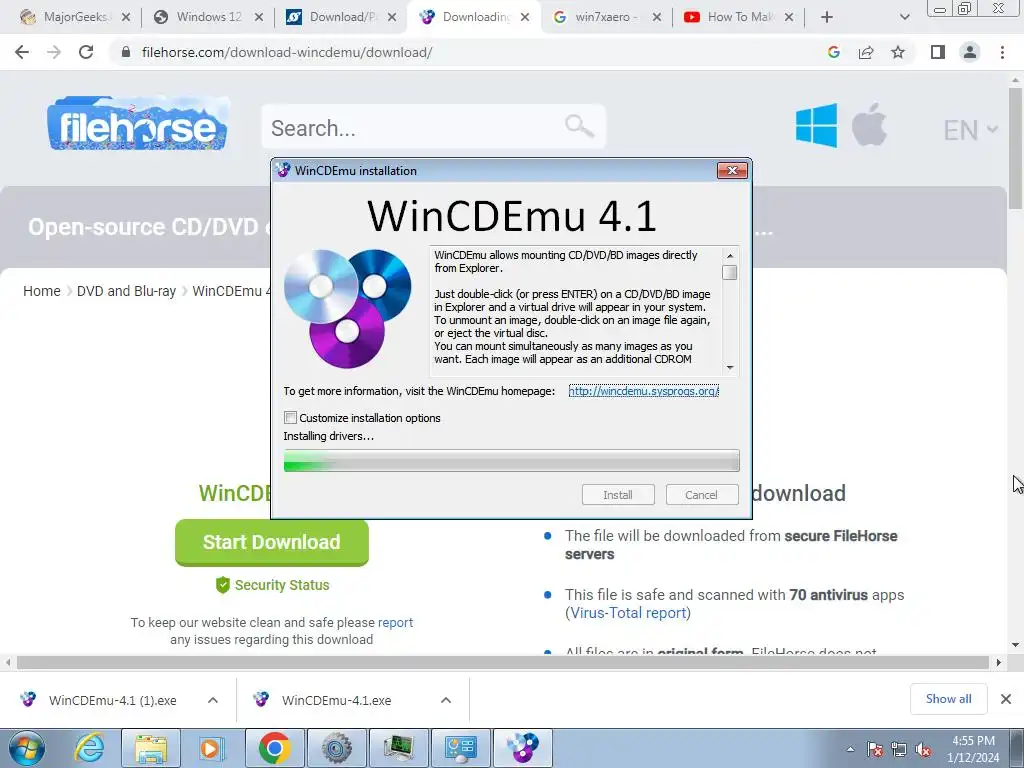
Task: Close the downloads bar
Action: [x=1006, y=699]
